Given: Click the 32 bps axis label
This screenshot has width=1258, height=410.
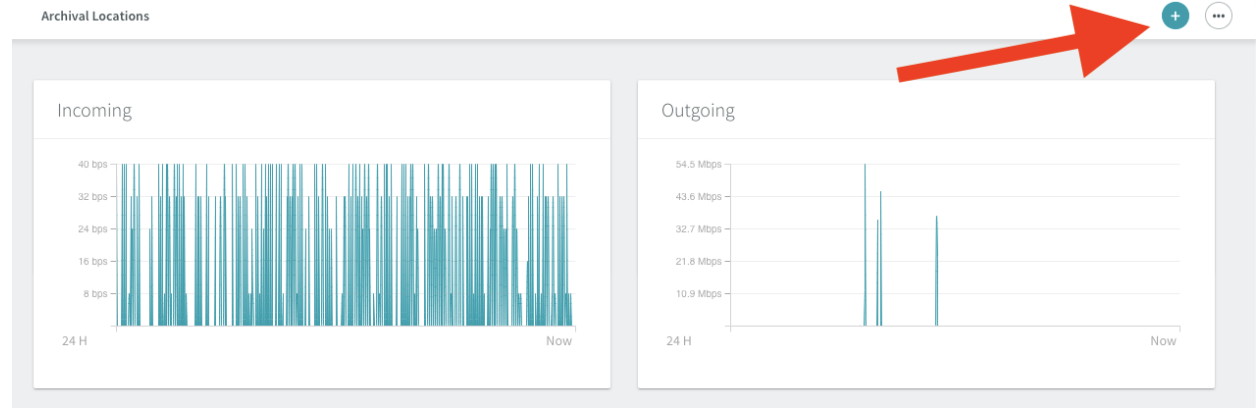Looking at the screenshot, I should pos(92,197).
